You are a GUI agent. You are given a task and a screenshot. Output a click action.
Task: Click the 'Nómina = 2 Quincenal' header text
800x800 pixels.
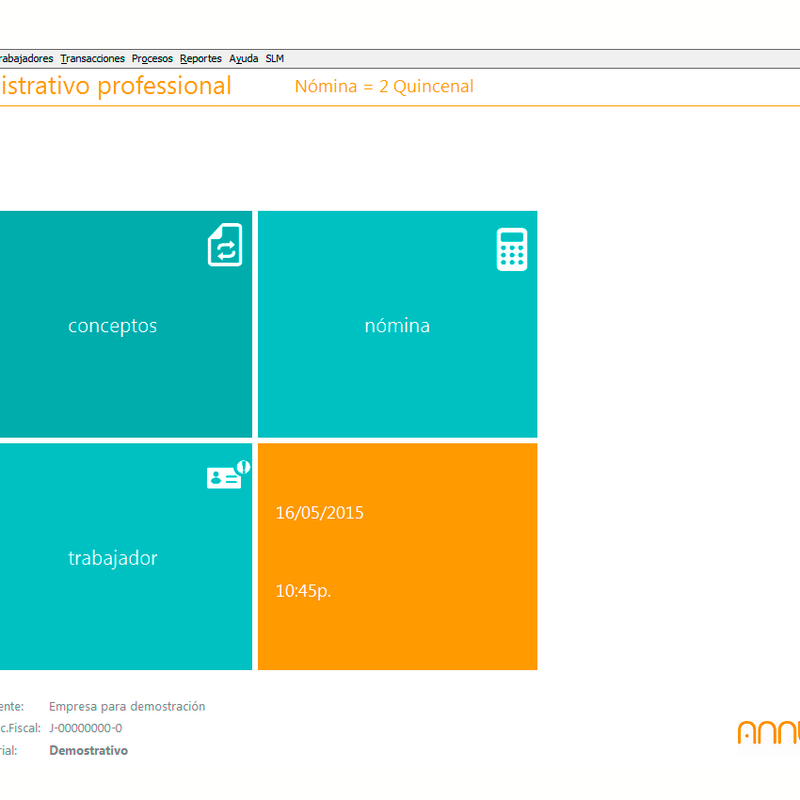point(384,86)
